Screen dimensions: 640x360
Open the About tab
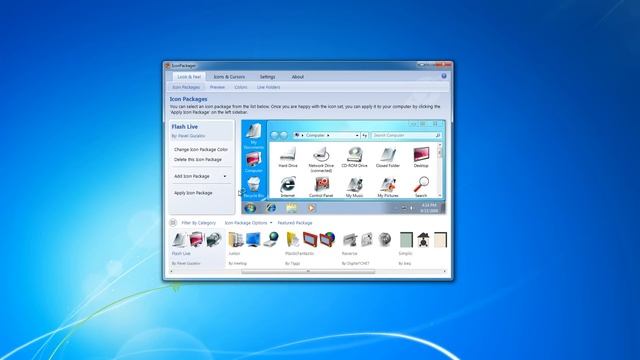[298, 77]
